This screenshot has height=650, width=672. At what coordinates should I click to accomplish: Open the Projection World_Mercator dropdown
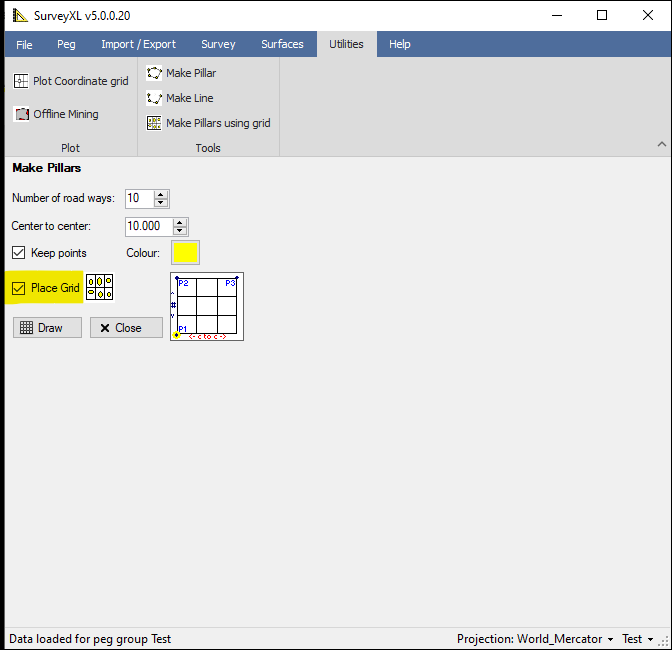534,639
